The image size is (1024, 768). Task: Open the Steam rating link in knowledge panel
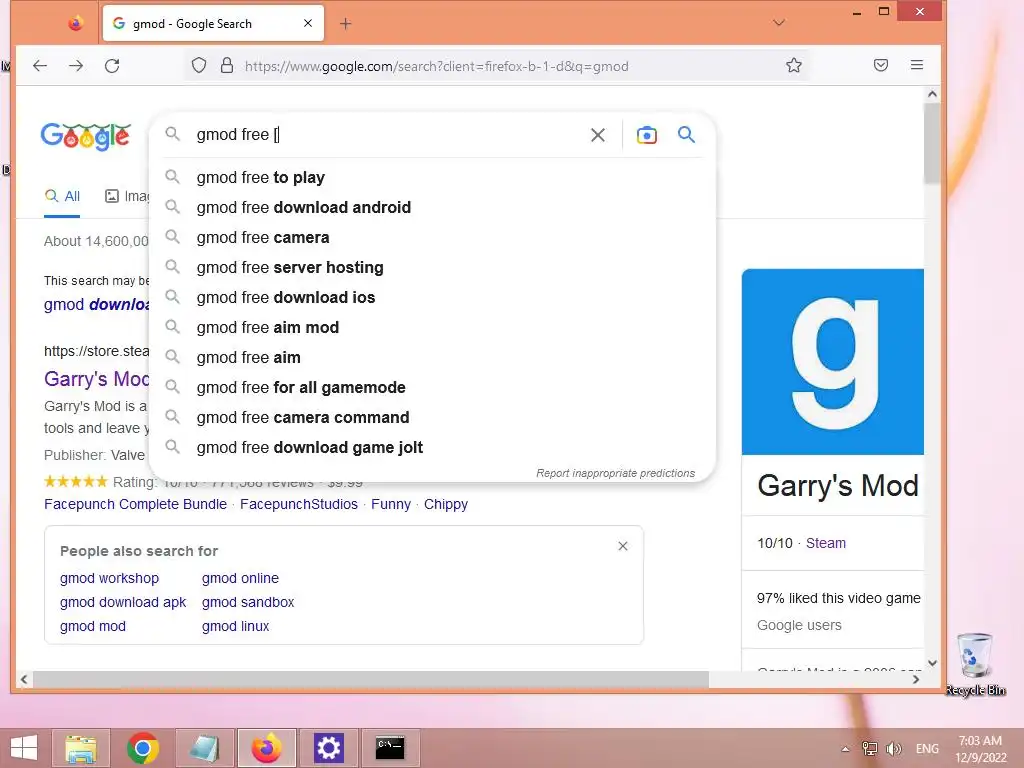825,543
